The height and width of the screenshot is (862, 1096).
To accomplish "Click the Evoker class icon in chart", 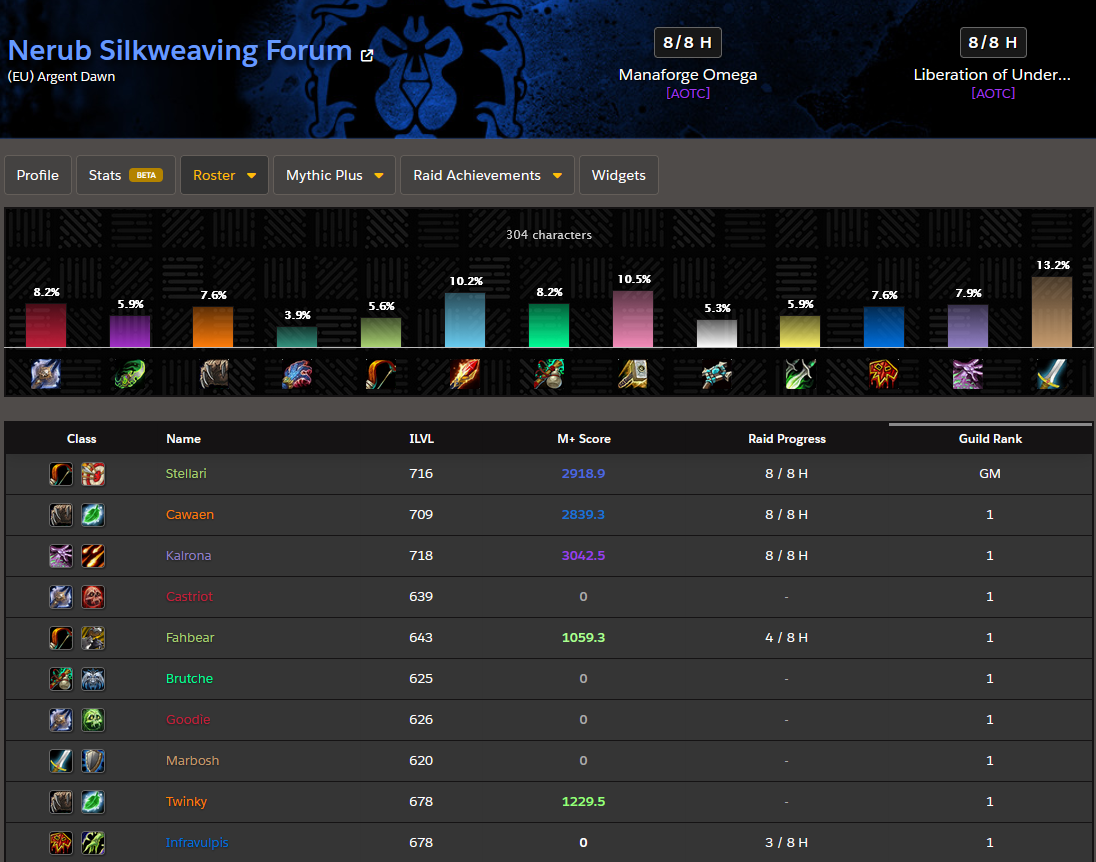I will (x=297, y=374).
